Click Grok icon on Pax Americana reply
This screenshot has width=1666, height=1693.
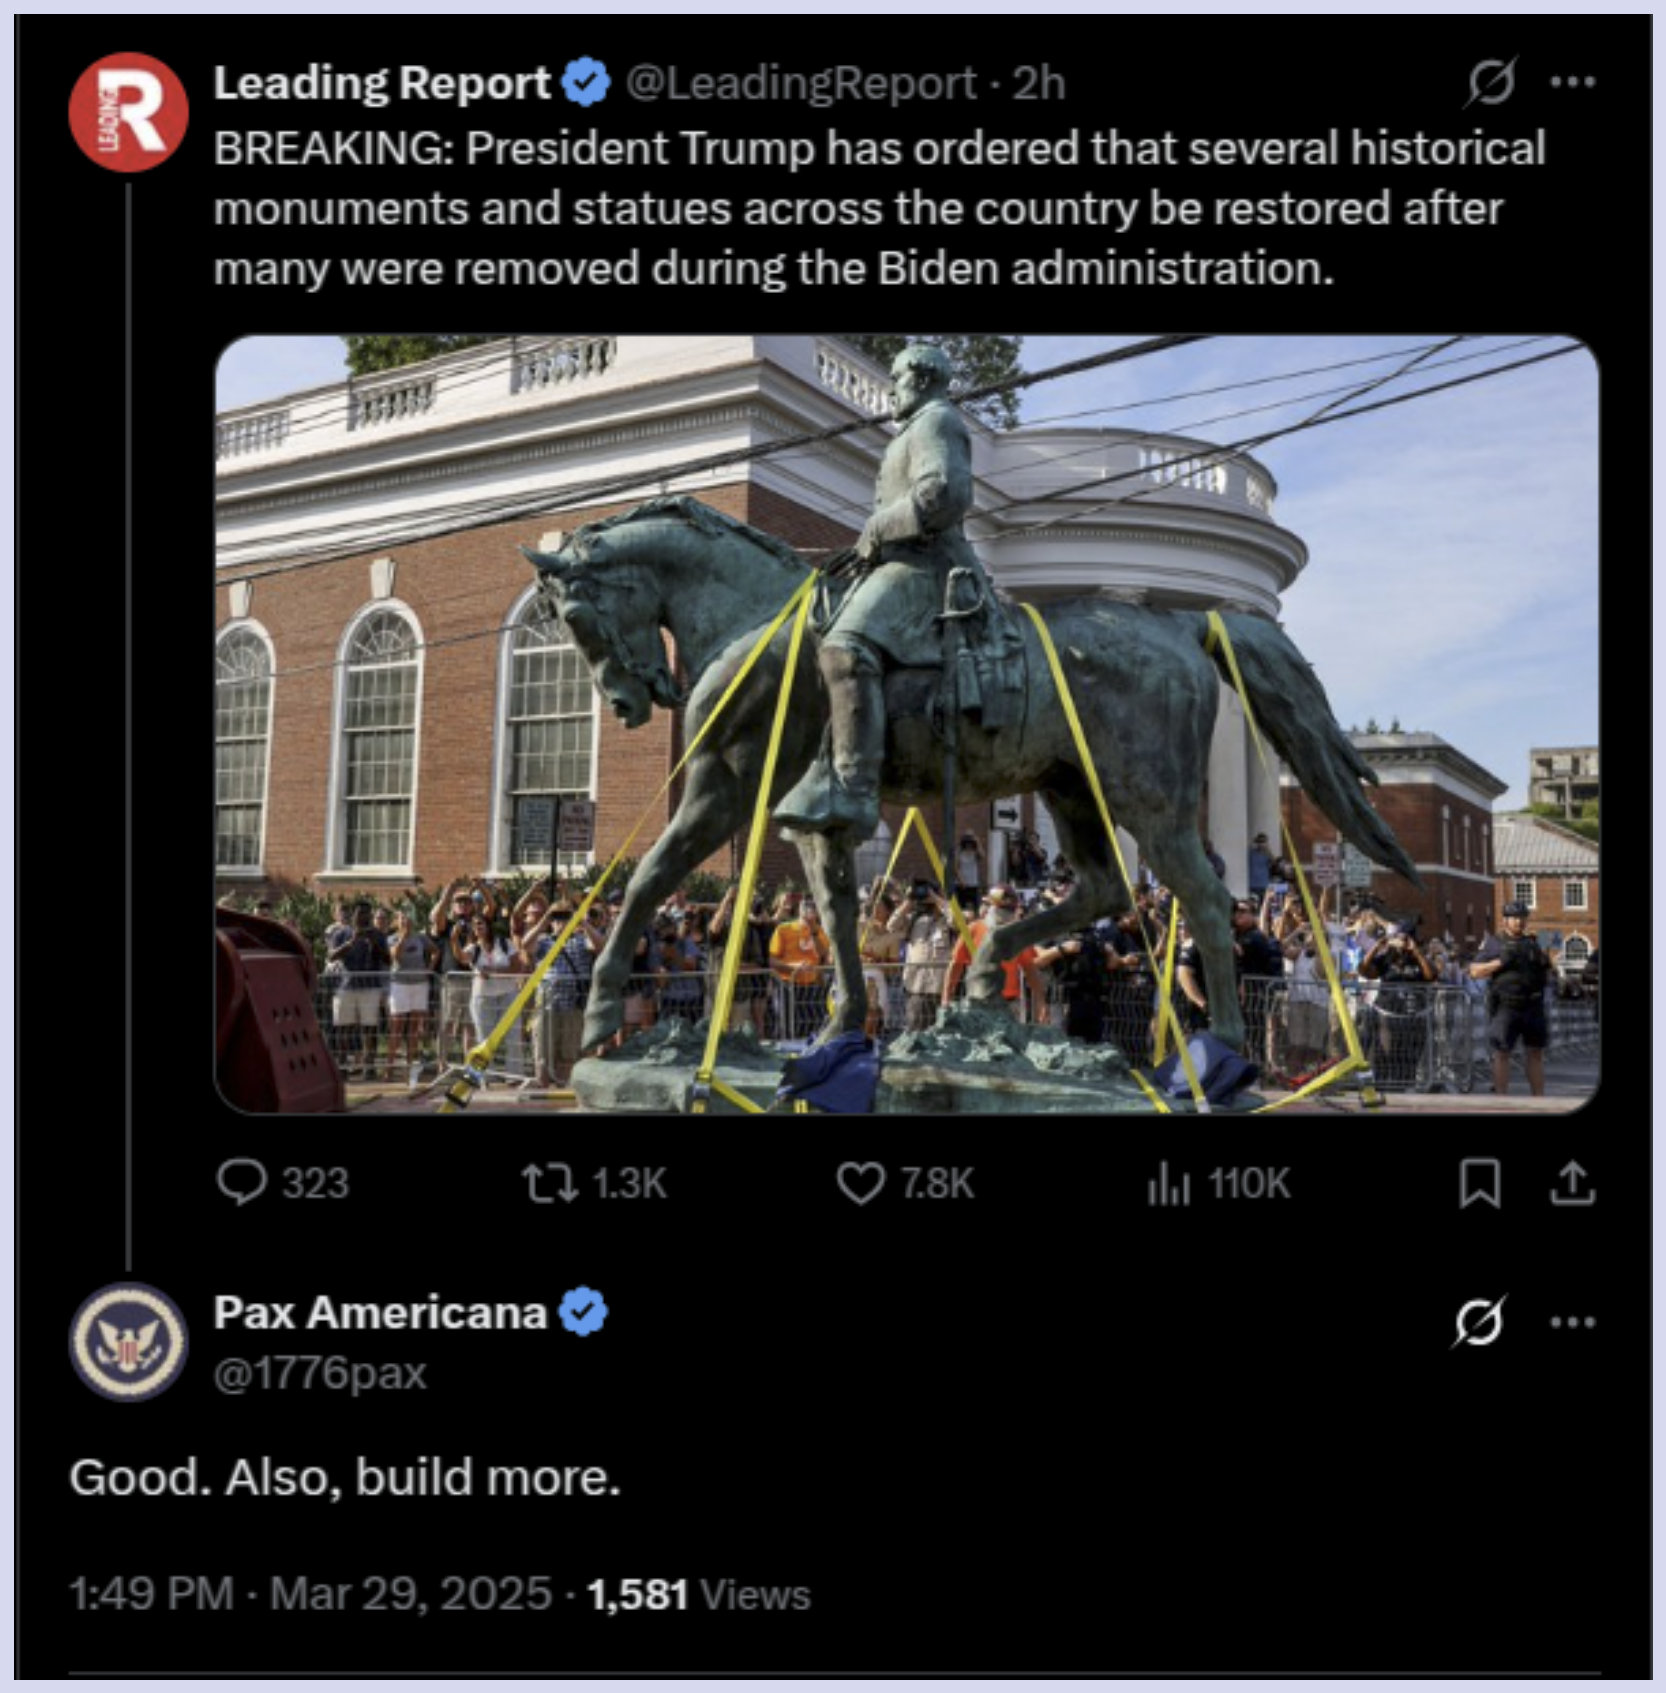[x=1478, y=1321]
